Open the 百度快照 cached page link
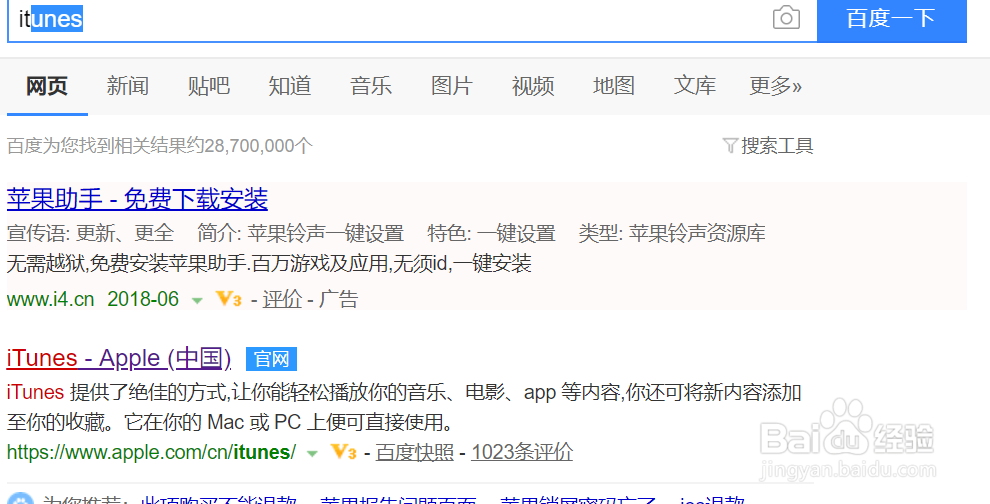 coord(415,452)
